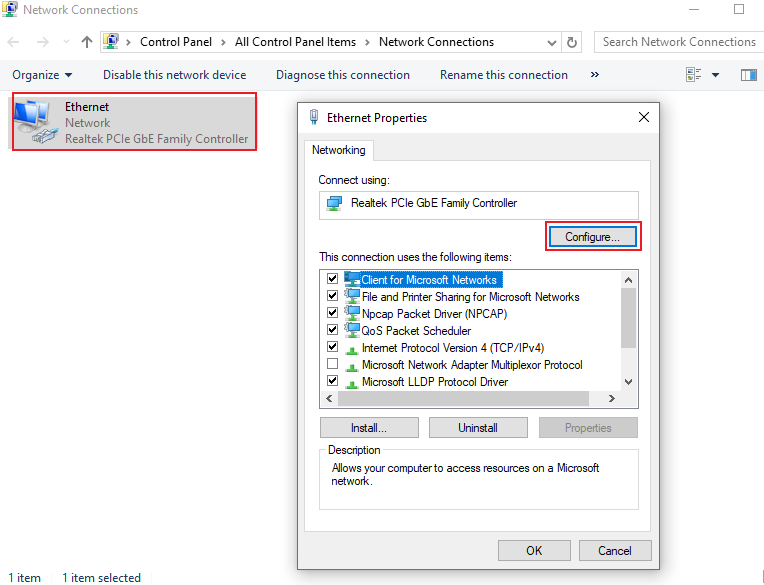Select File and Printer Sharing for Microsoft Networks

click(470, 297)
